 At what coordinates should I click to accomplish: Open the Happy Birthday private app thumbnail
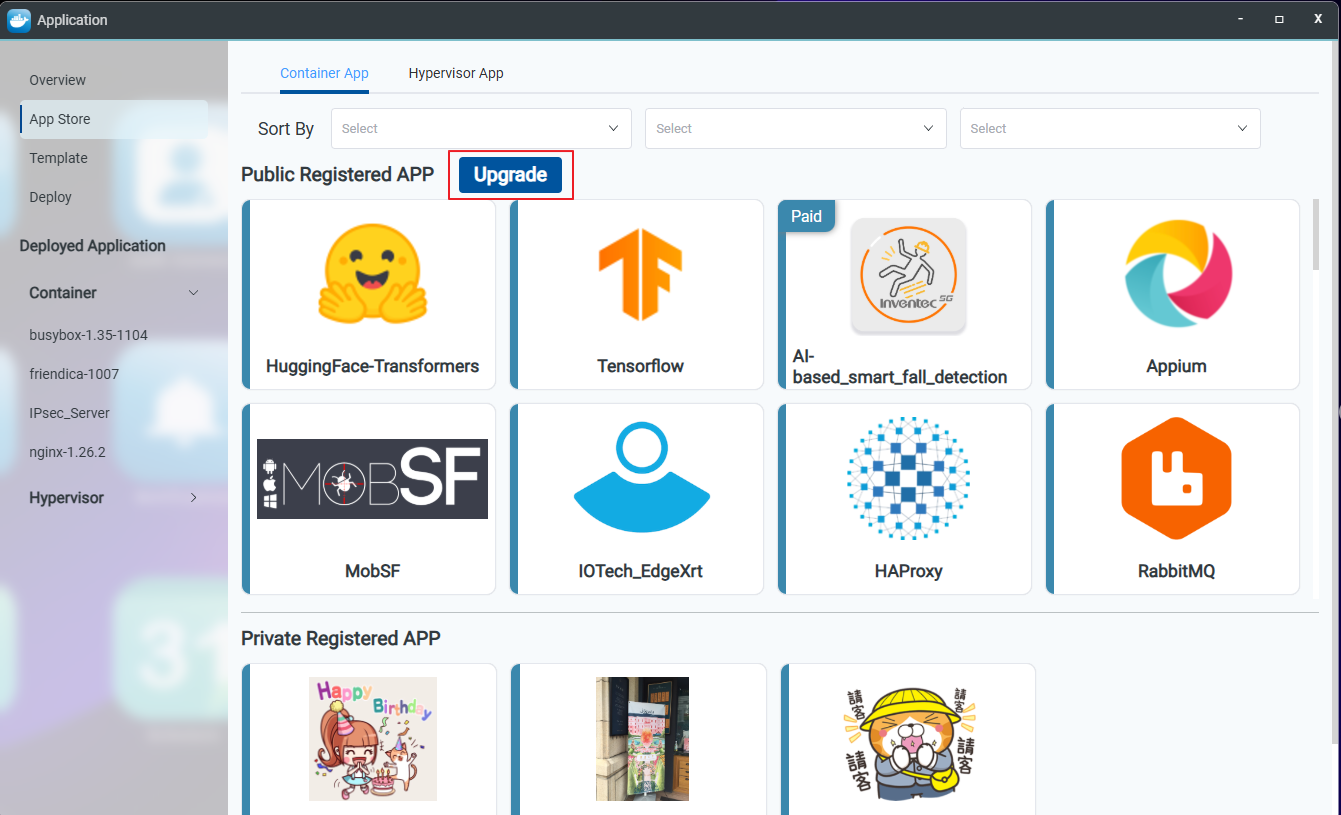[x=372, y=738]
